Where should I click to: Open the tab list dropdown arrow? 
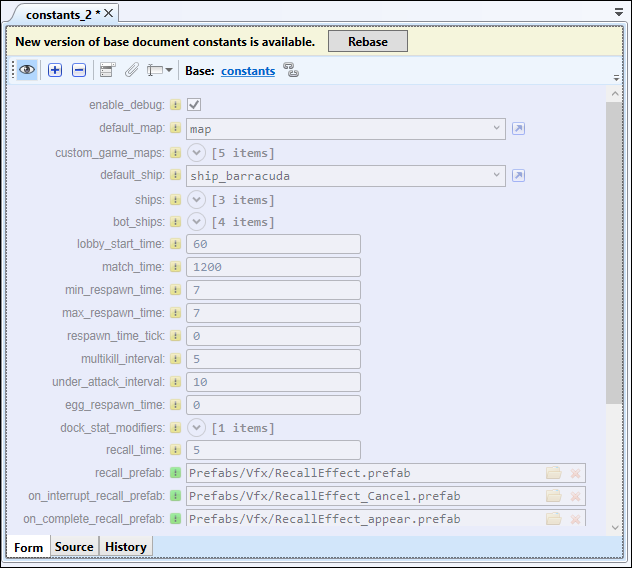click(x=619, y=12)
